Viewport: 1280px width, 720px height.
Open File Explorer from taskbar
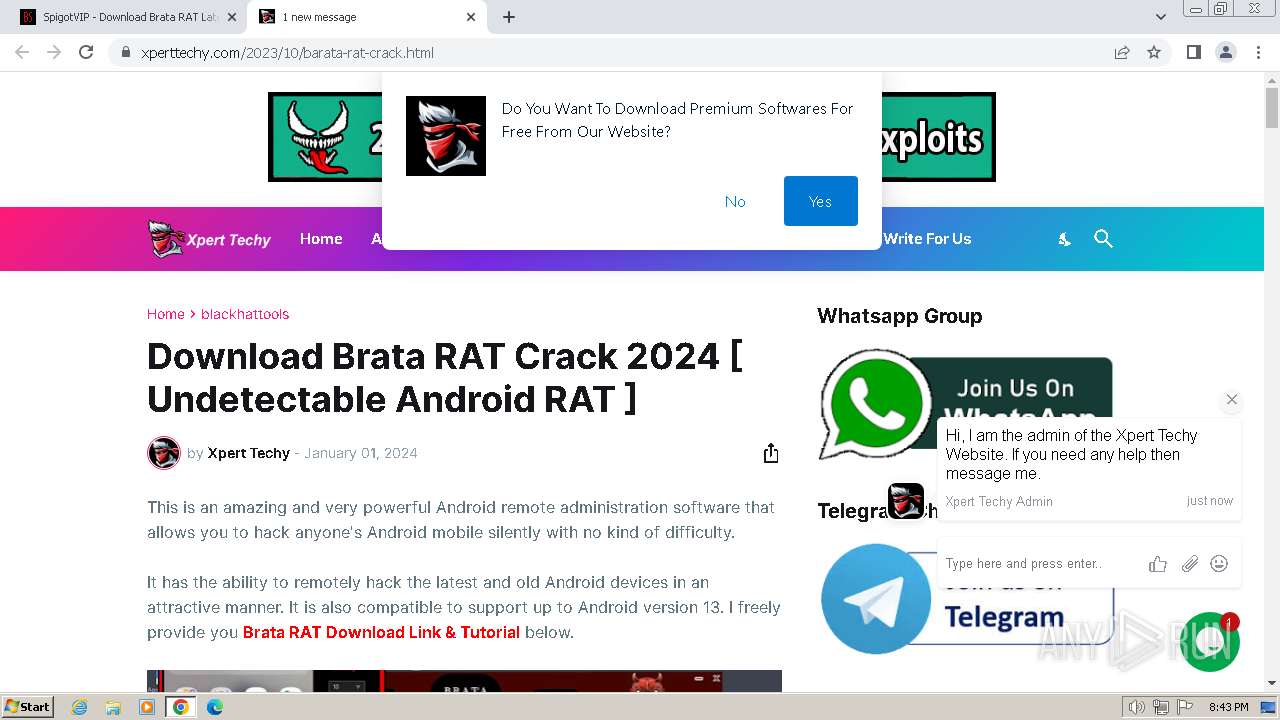[x=113, y=707]
